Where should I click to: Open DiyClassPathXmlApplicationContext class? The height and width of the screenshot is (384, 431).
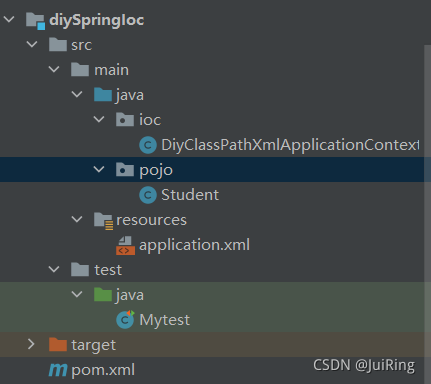click(290, 146)
